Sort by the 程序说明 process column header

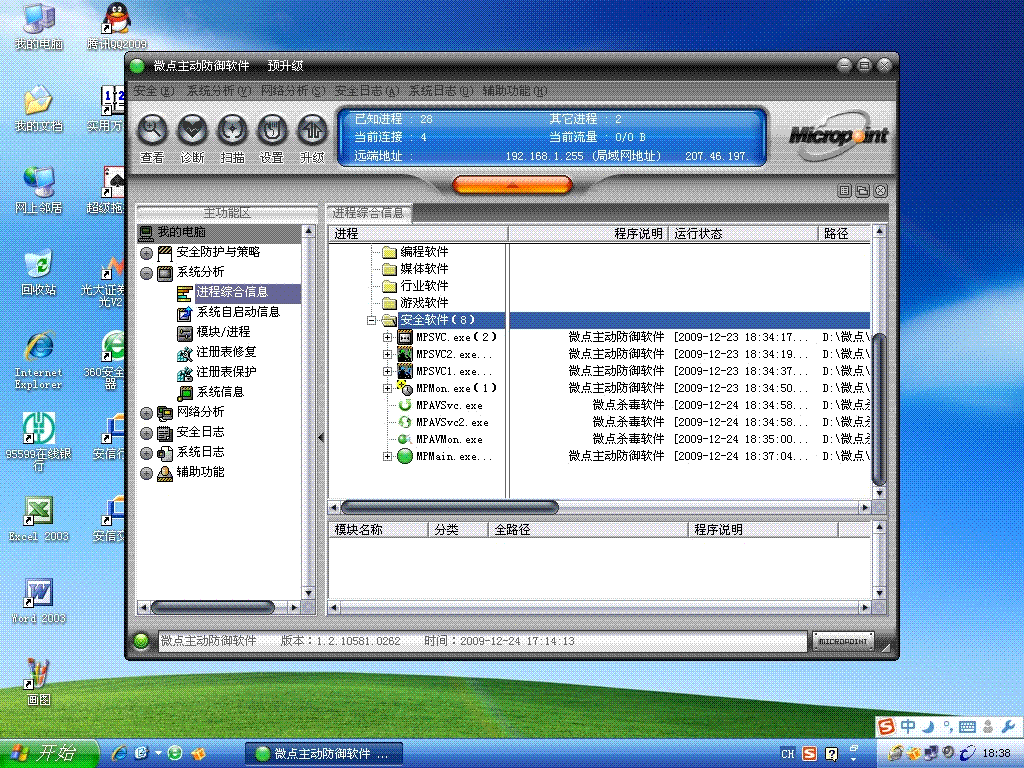pyautogui.click(x=588, y=234)
